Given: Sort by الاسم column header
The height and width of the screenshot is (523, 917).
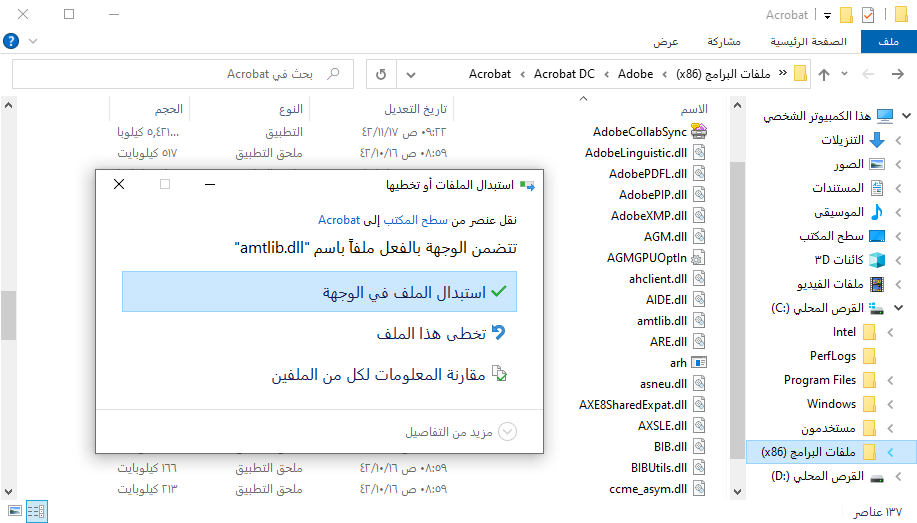Looking at the screenshot, I should tap(694, 109).
